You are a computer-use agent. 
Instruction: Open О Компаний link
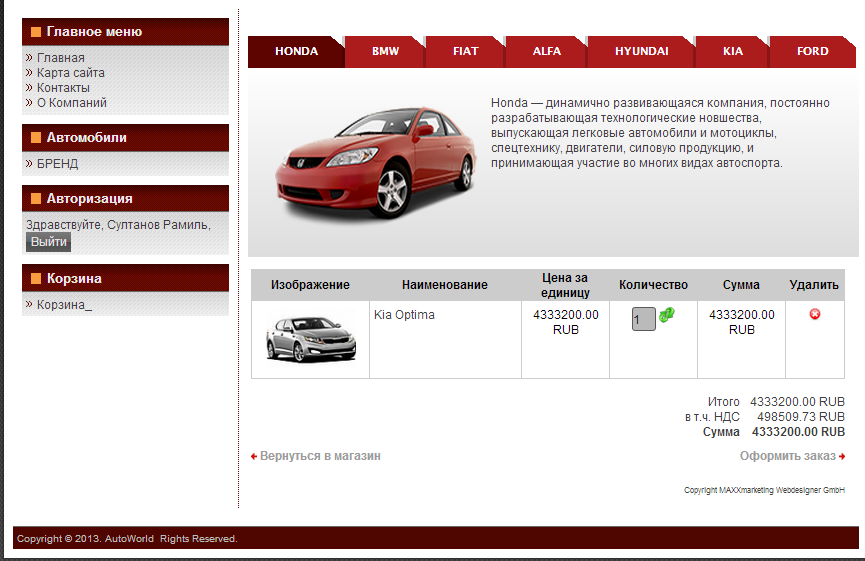72,103
